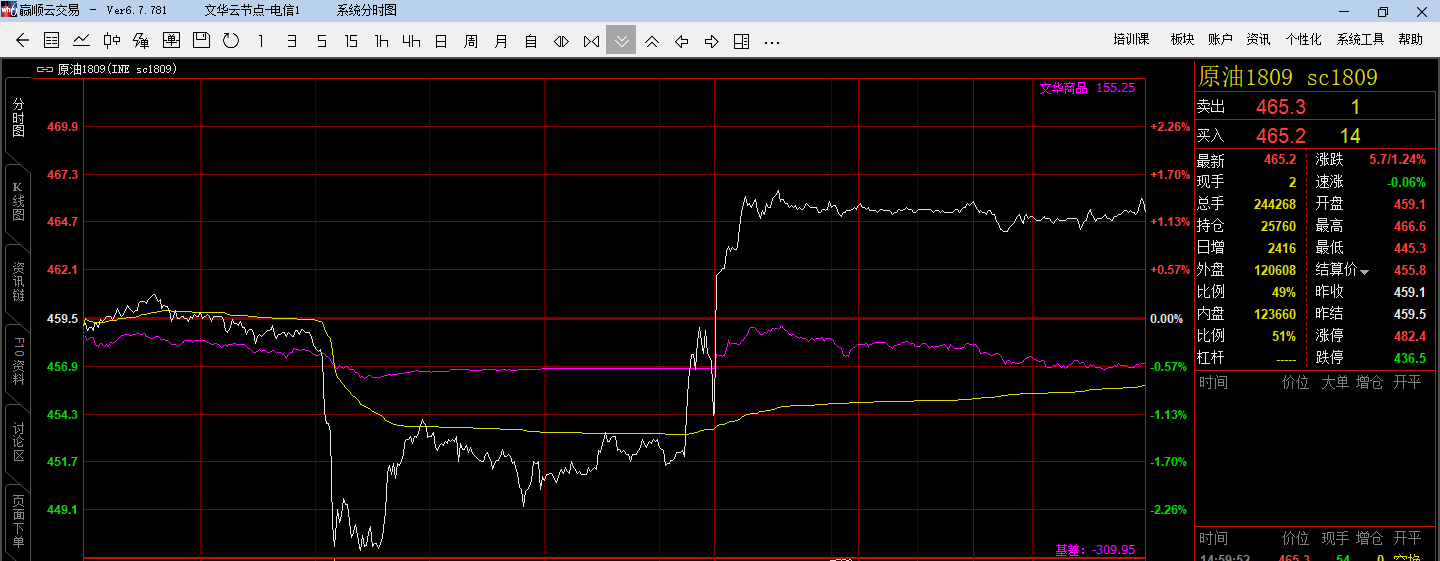The image size is (1440, 561).
Task: Toggle the link icon beside 原油1809 title
Action: [44, 70]
